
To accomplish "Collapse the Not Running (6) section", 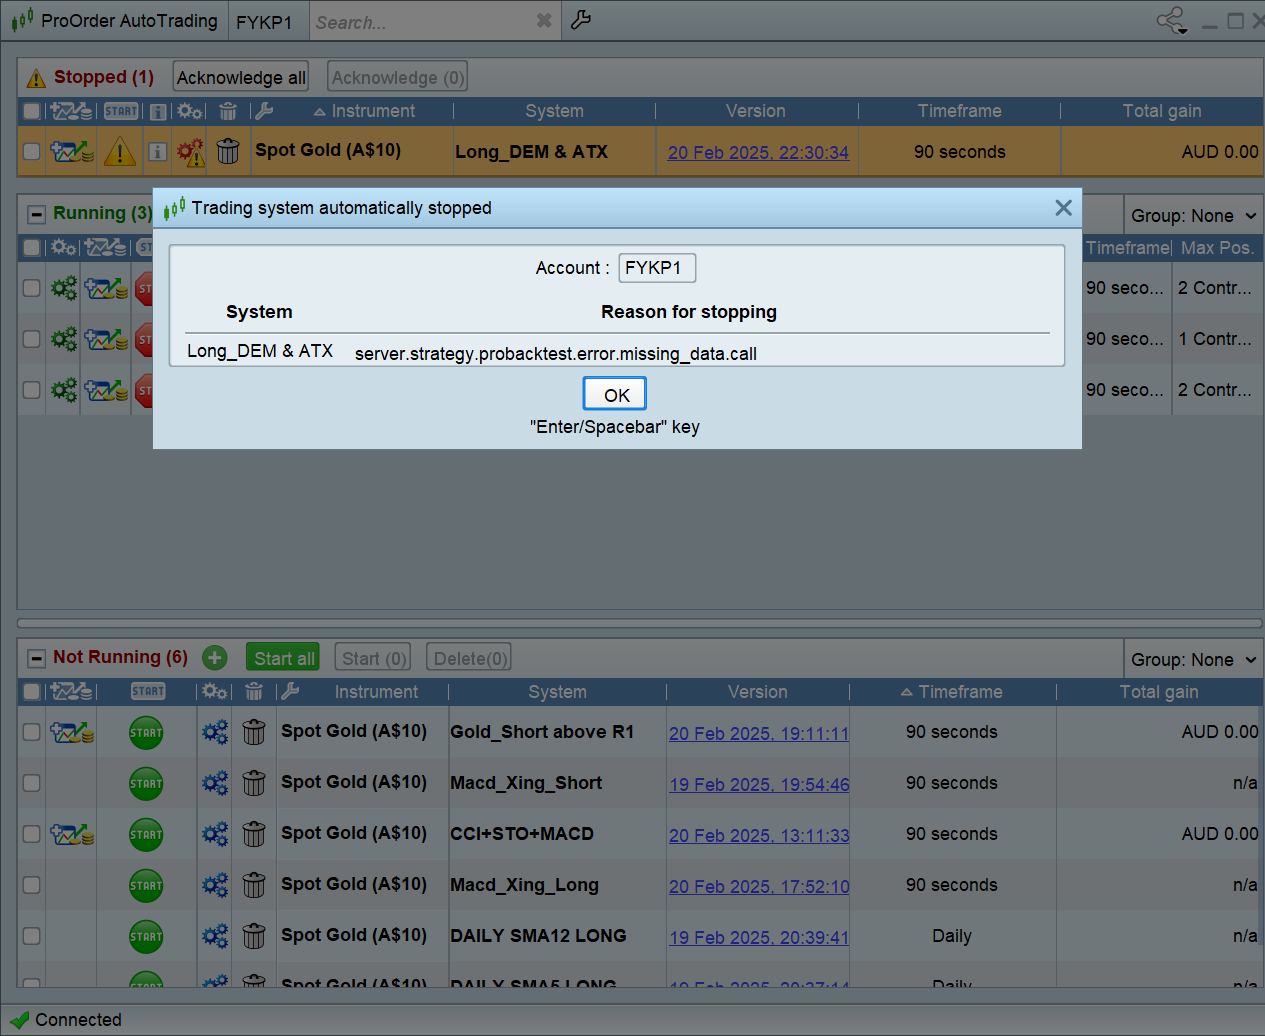I will [36, 658].
